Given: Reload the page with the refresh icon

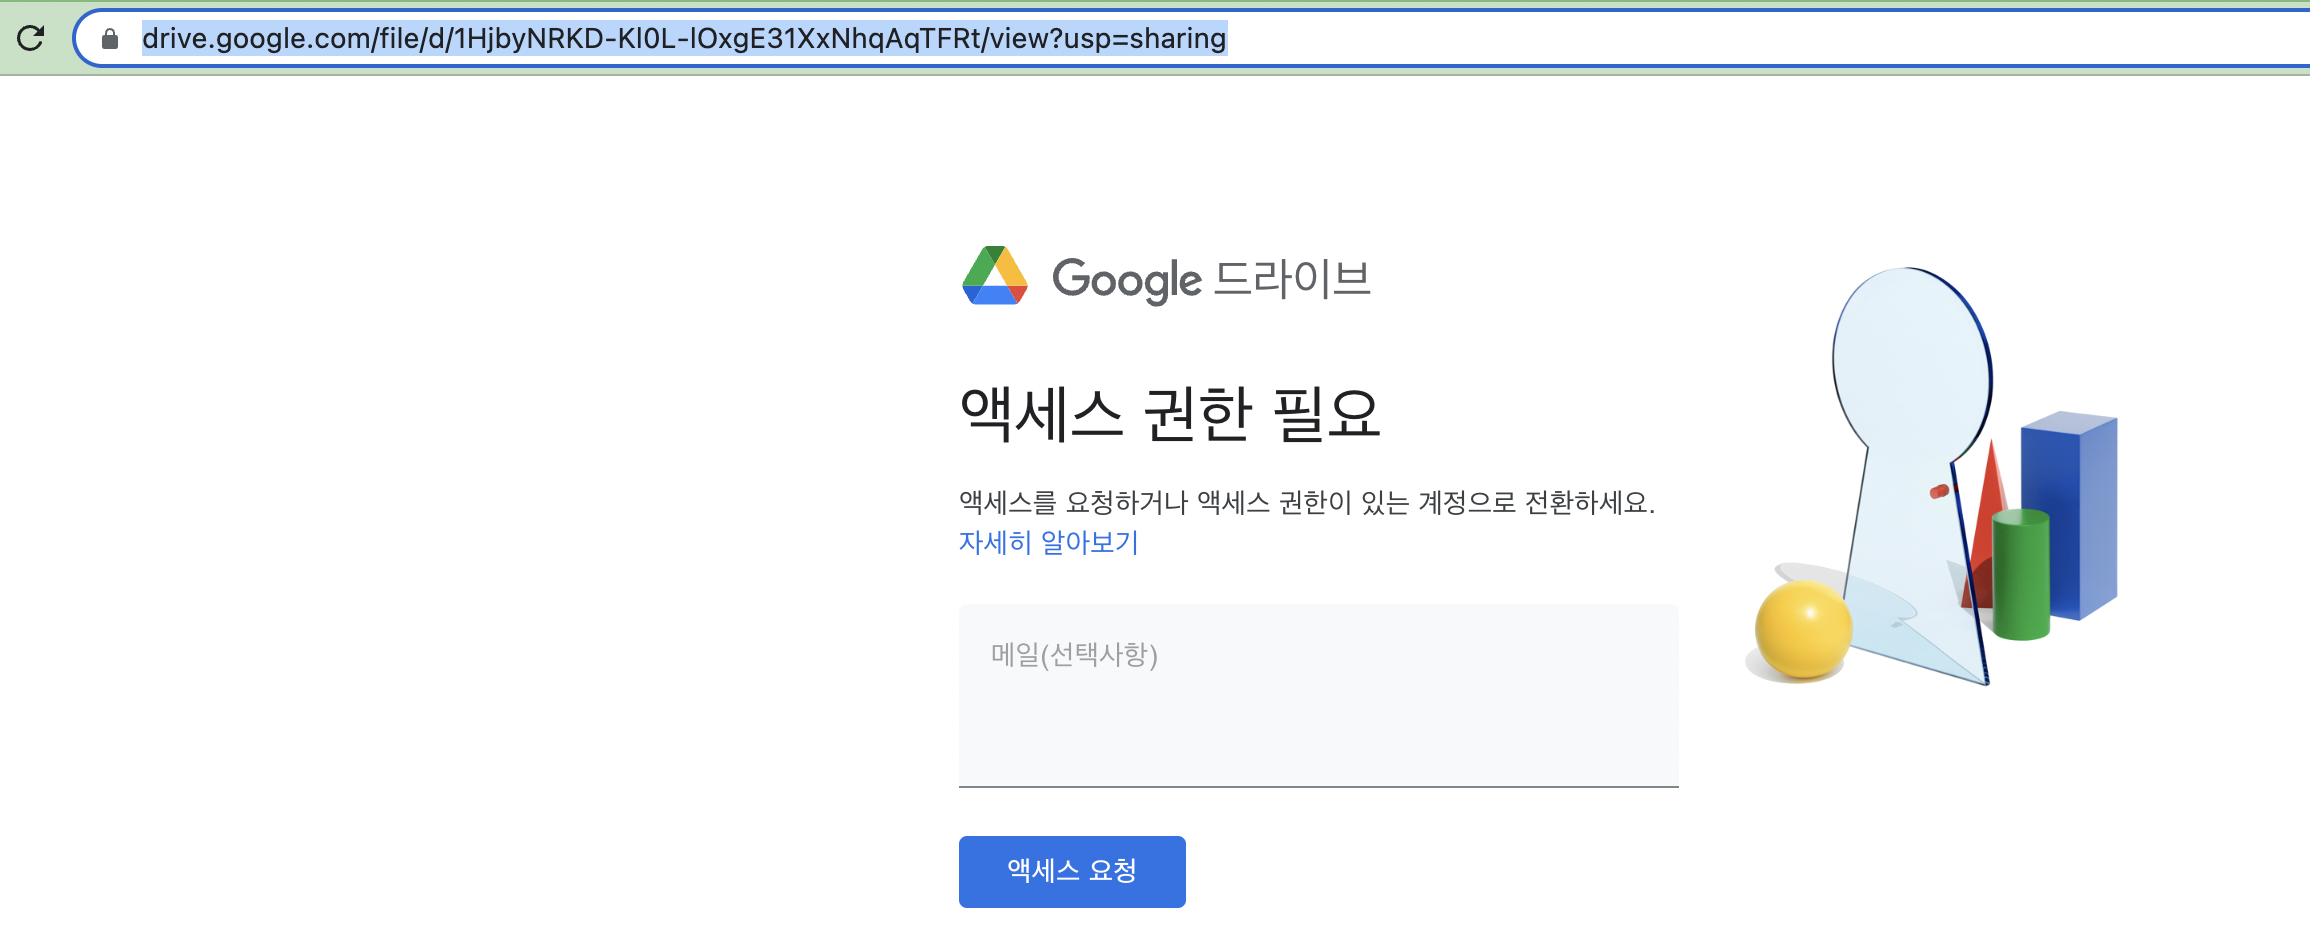Looking at the screenshot, I should (x=31, y=38).
